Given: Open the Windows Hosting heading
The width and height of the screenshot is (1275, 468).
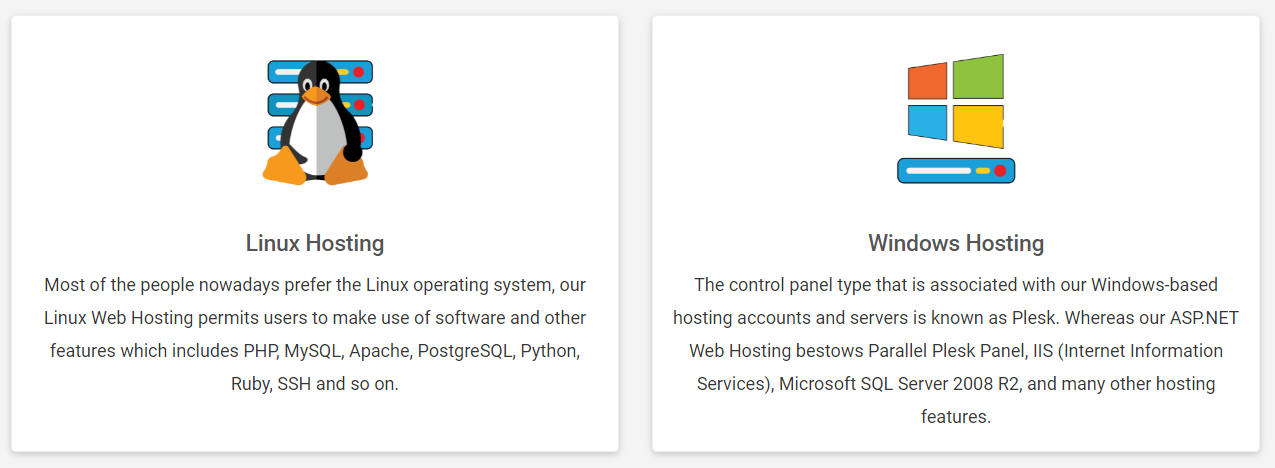Looking at the screenshot, I should tap(956, 243).
